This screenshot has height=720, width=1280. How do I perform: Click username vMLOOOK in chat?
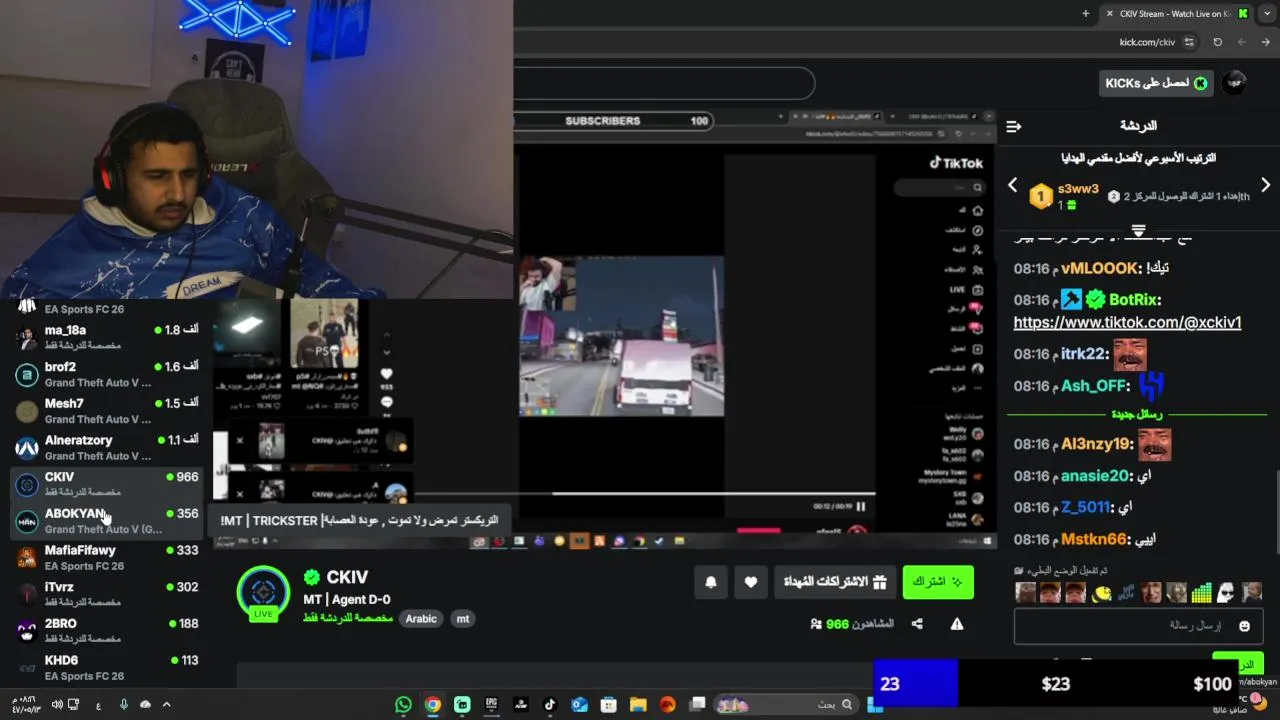[1100, 268]
